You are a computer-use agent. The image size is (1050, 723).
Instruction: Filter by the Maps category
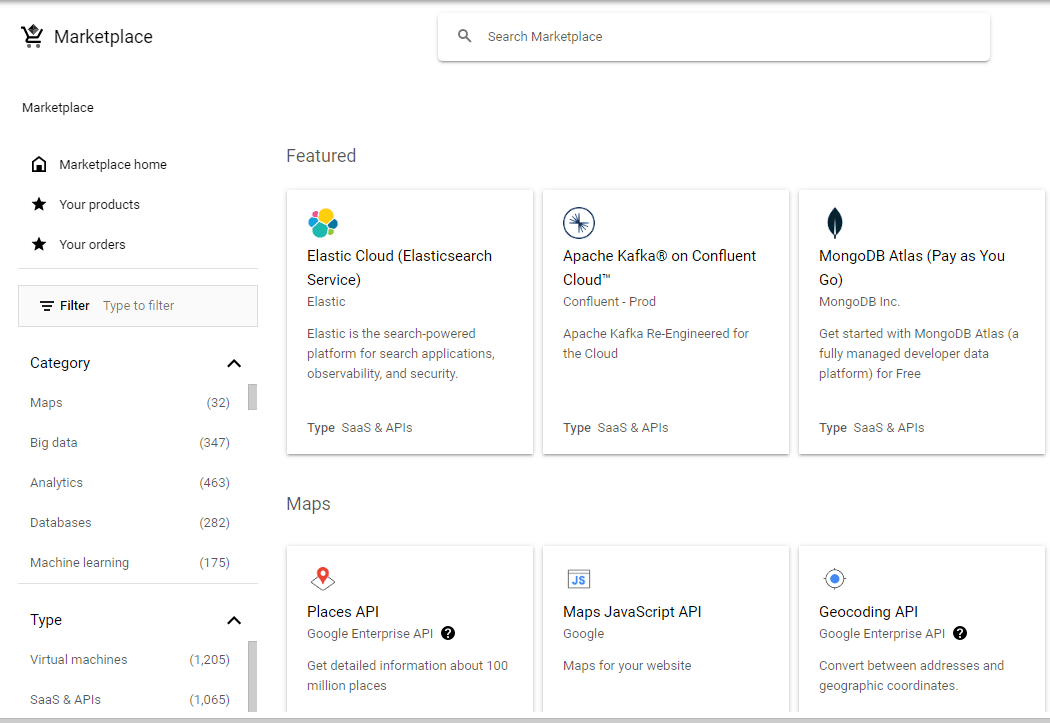pos(130,403)
